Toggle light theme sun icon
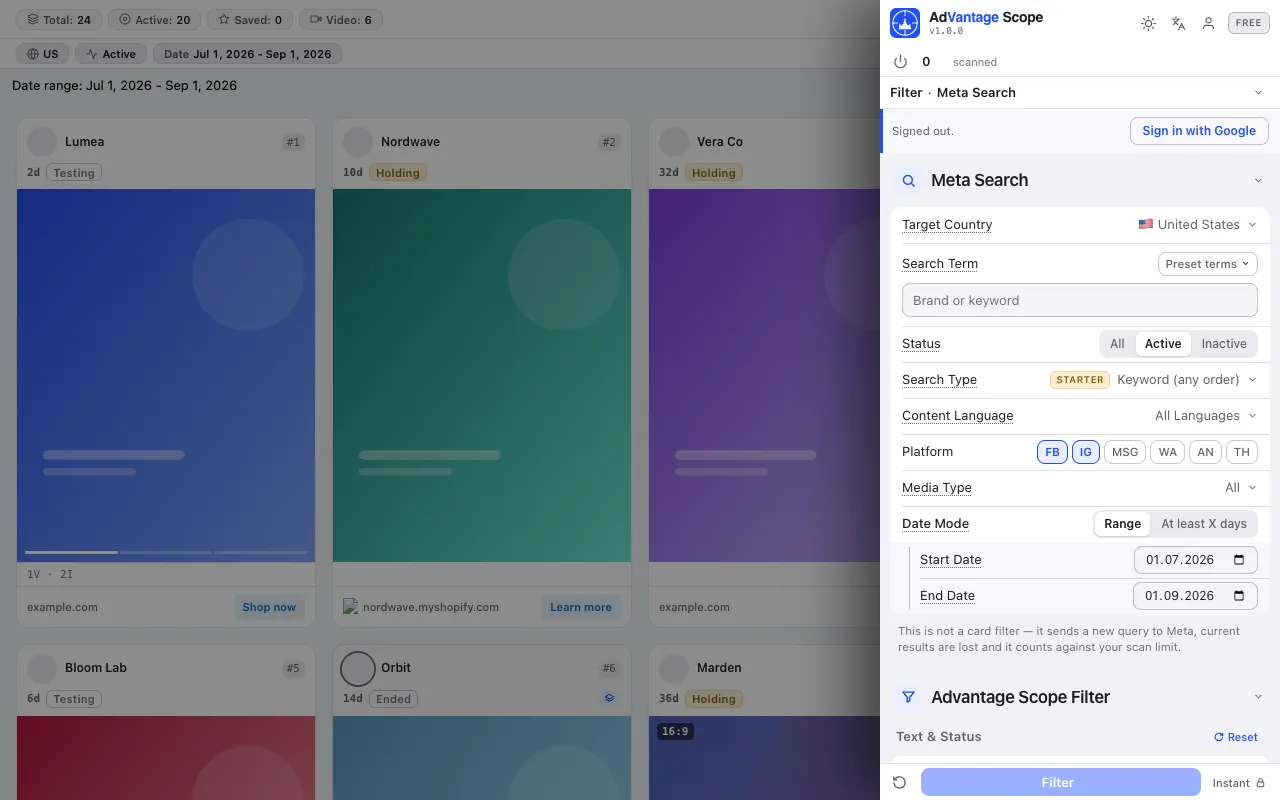This screenshot has height=800, width=1280. coord(1148,23)
